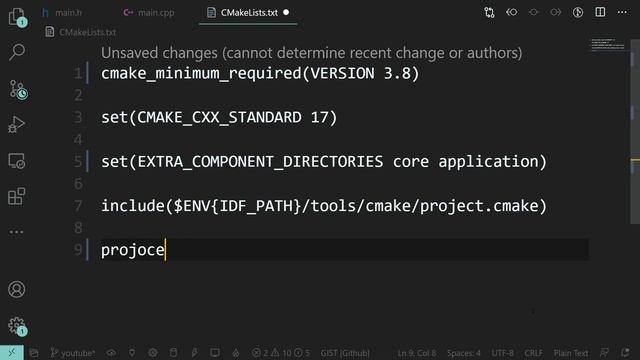Click the pin-shaped icon in status bar
This screenshot has width=640, height=360.
tap(132, 353)
